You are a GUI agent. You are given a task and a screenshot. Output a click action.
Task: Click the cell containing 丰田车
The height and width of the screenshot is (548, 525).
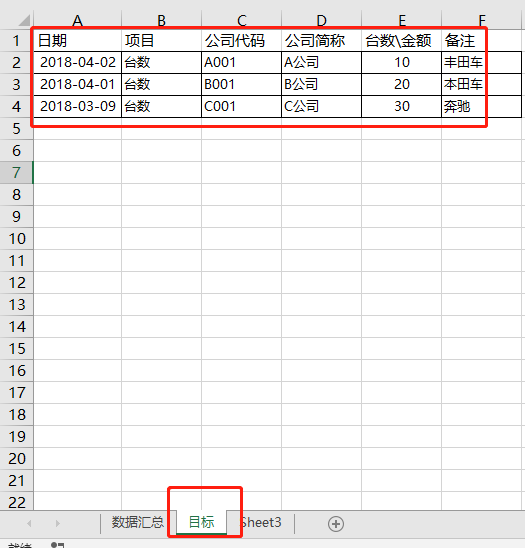482,63
